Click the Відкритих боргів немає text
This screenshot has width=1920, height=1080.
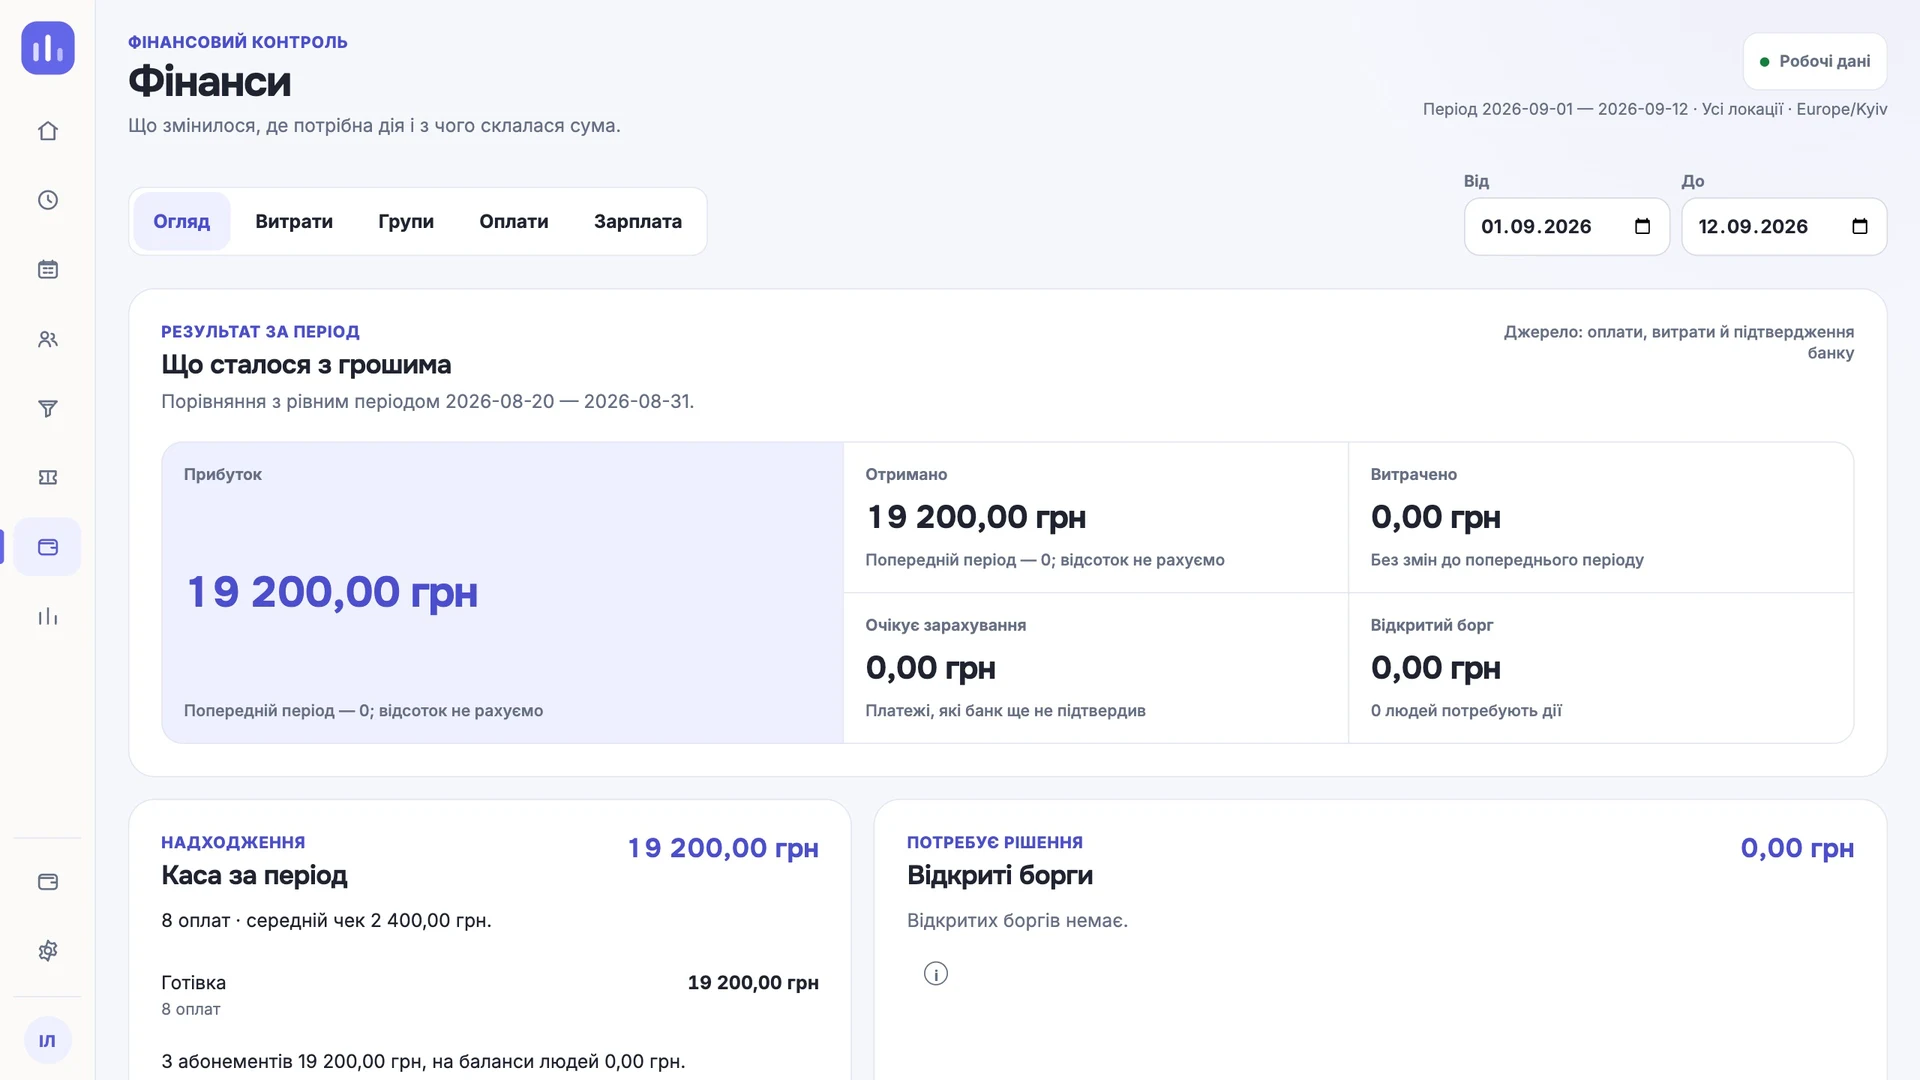(x=1017, y=920)
